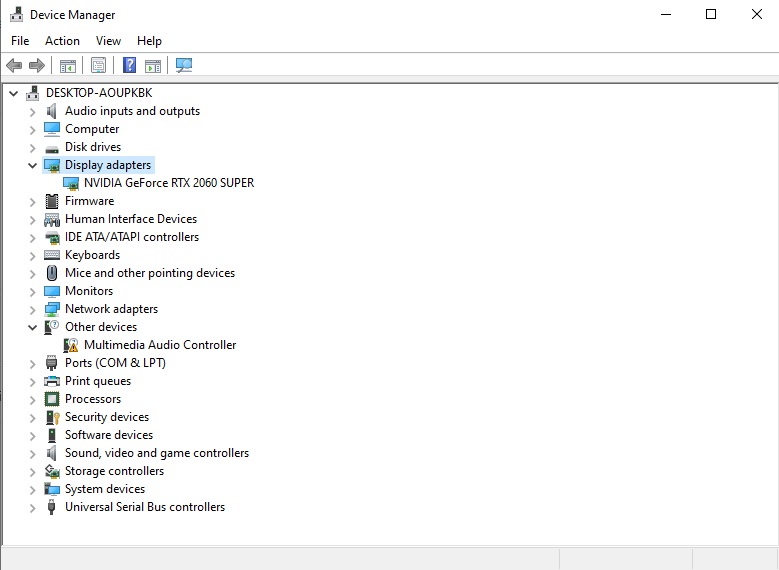The height and width of the screenshot is (570, 779).
Task: Click the Forward arrow toolbar button
Action: 37,66
